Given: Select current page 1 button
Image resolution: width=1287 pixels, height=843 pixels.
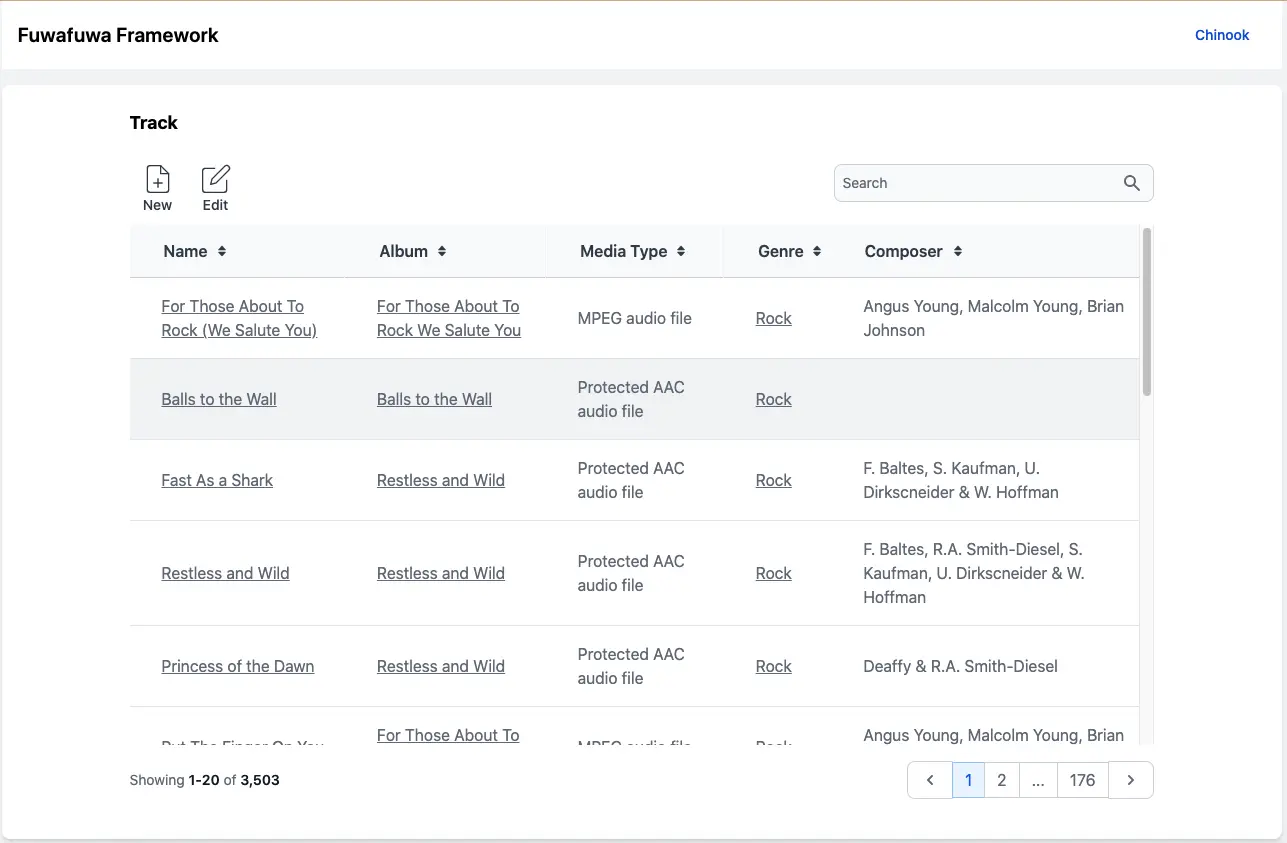Looking at the screenshot, I should coord(968,780).
